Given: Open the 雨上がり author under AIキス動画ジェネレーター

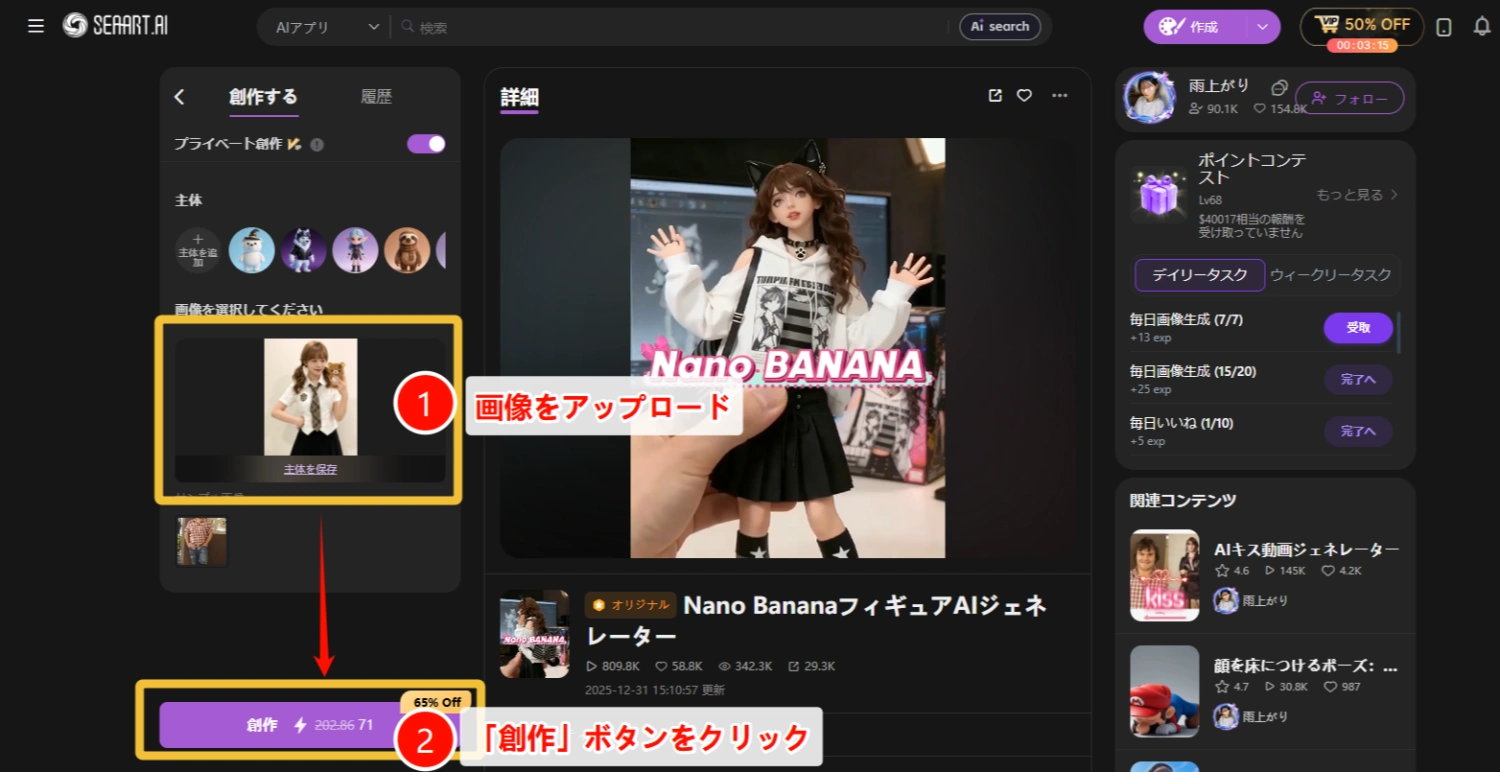Looking at the screenshot, I should 1250,600.
